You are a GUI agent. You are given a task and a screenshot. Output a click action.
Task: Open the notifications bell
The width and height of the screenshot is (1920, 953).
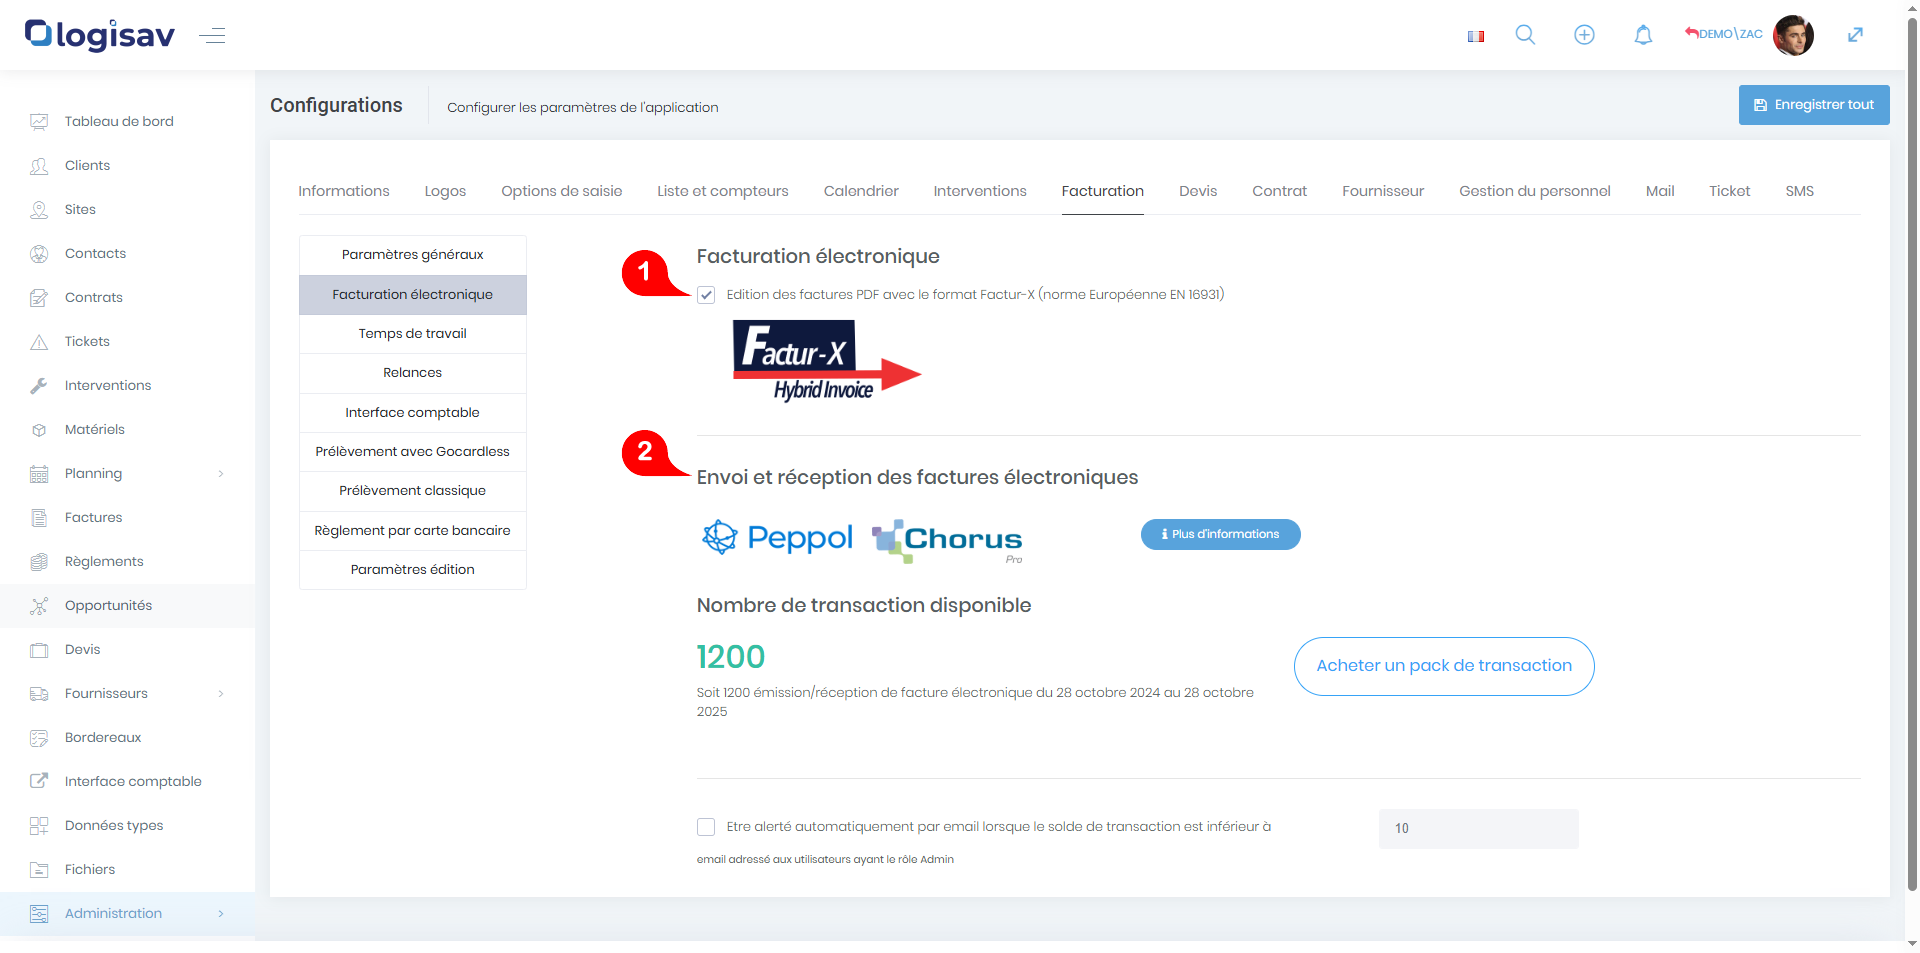coord(1643,35)
